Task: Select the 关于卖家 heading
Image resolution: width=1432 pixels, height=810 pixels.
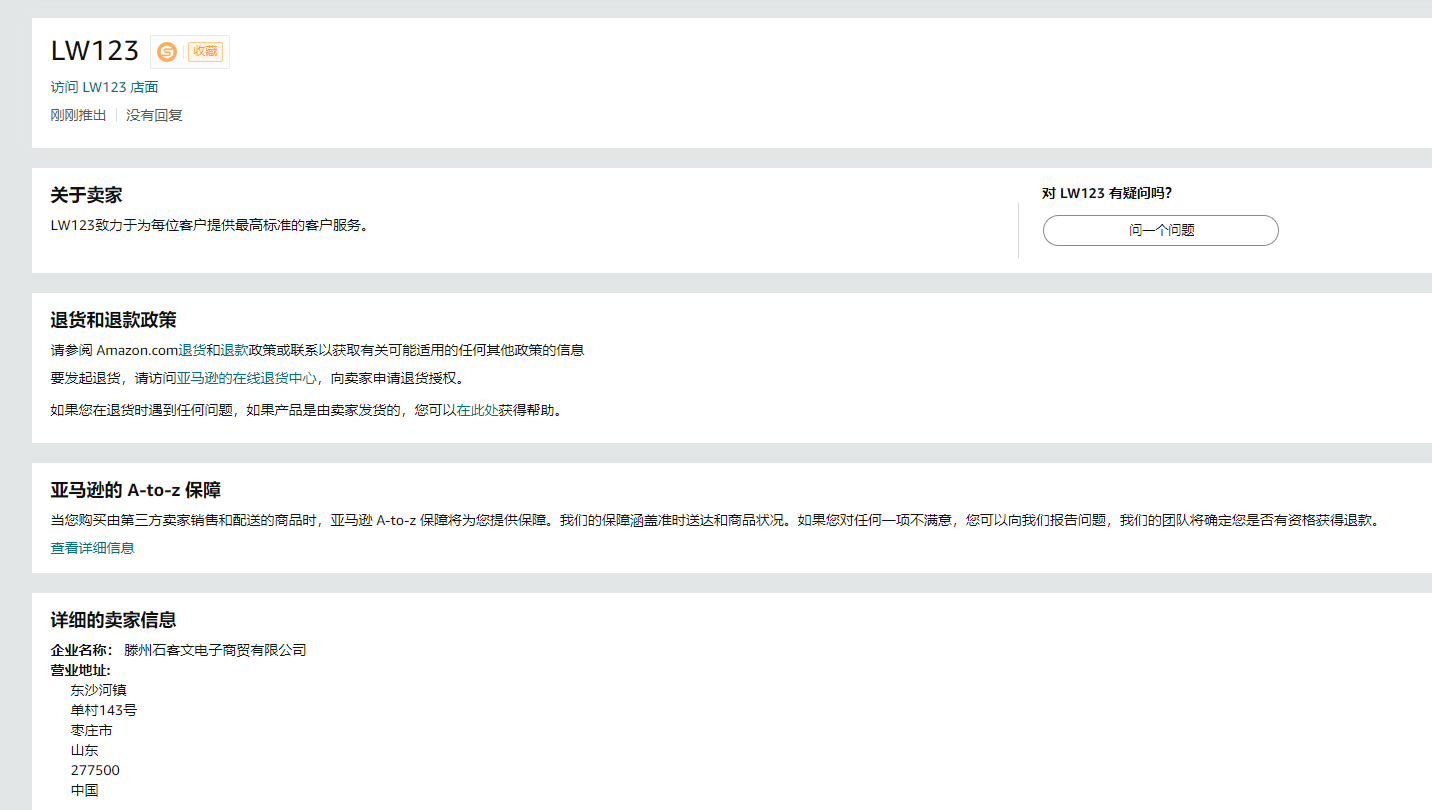Action: coord(87,195)
